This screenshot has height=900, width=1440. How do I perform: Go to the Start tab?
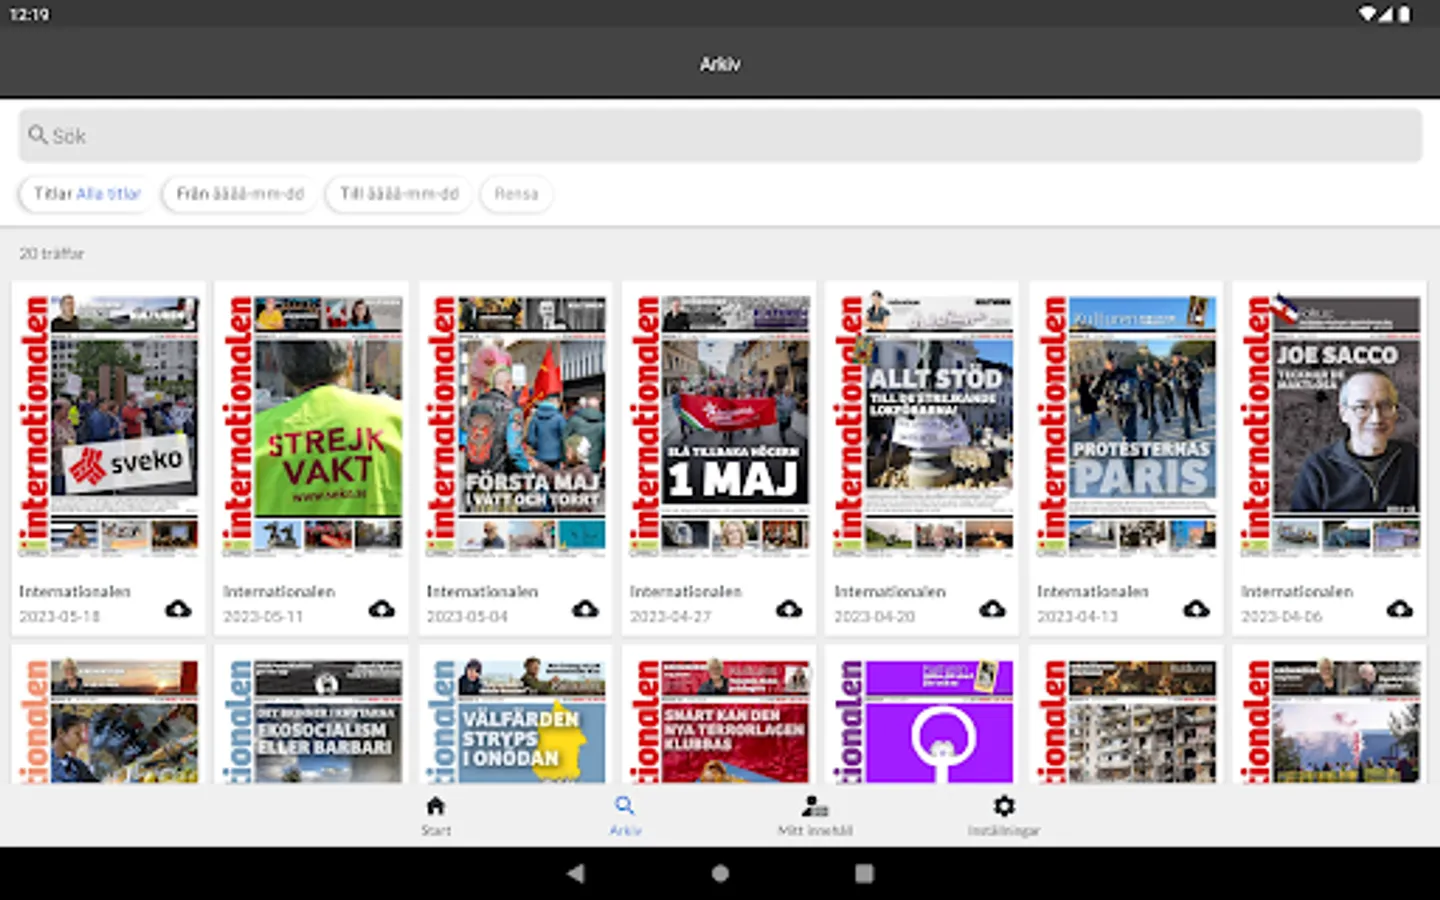[436, 816]
